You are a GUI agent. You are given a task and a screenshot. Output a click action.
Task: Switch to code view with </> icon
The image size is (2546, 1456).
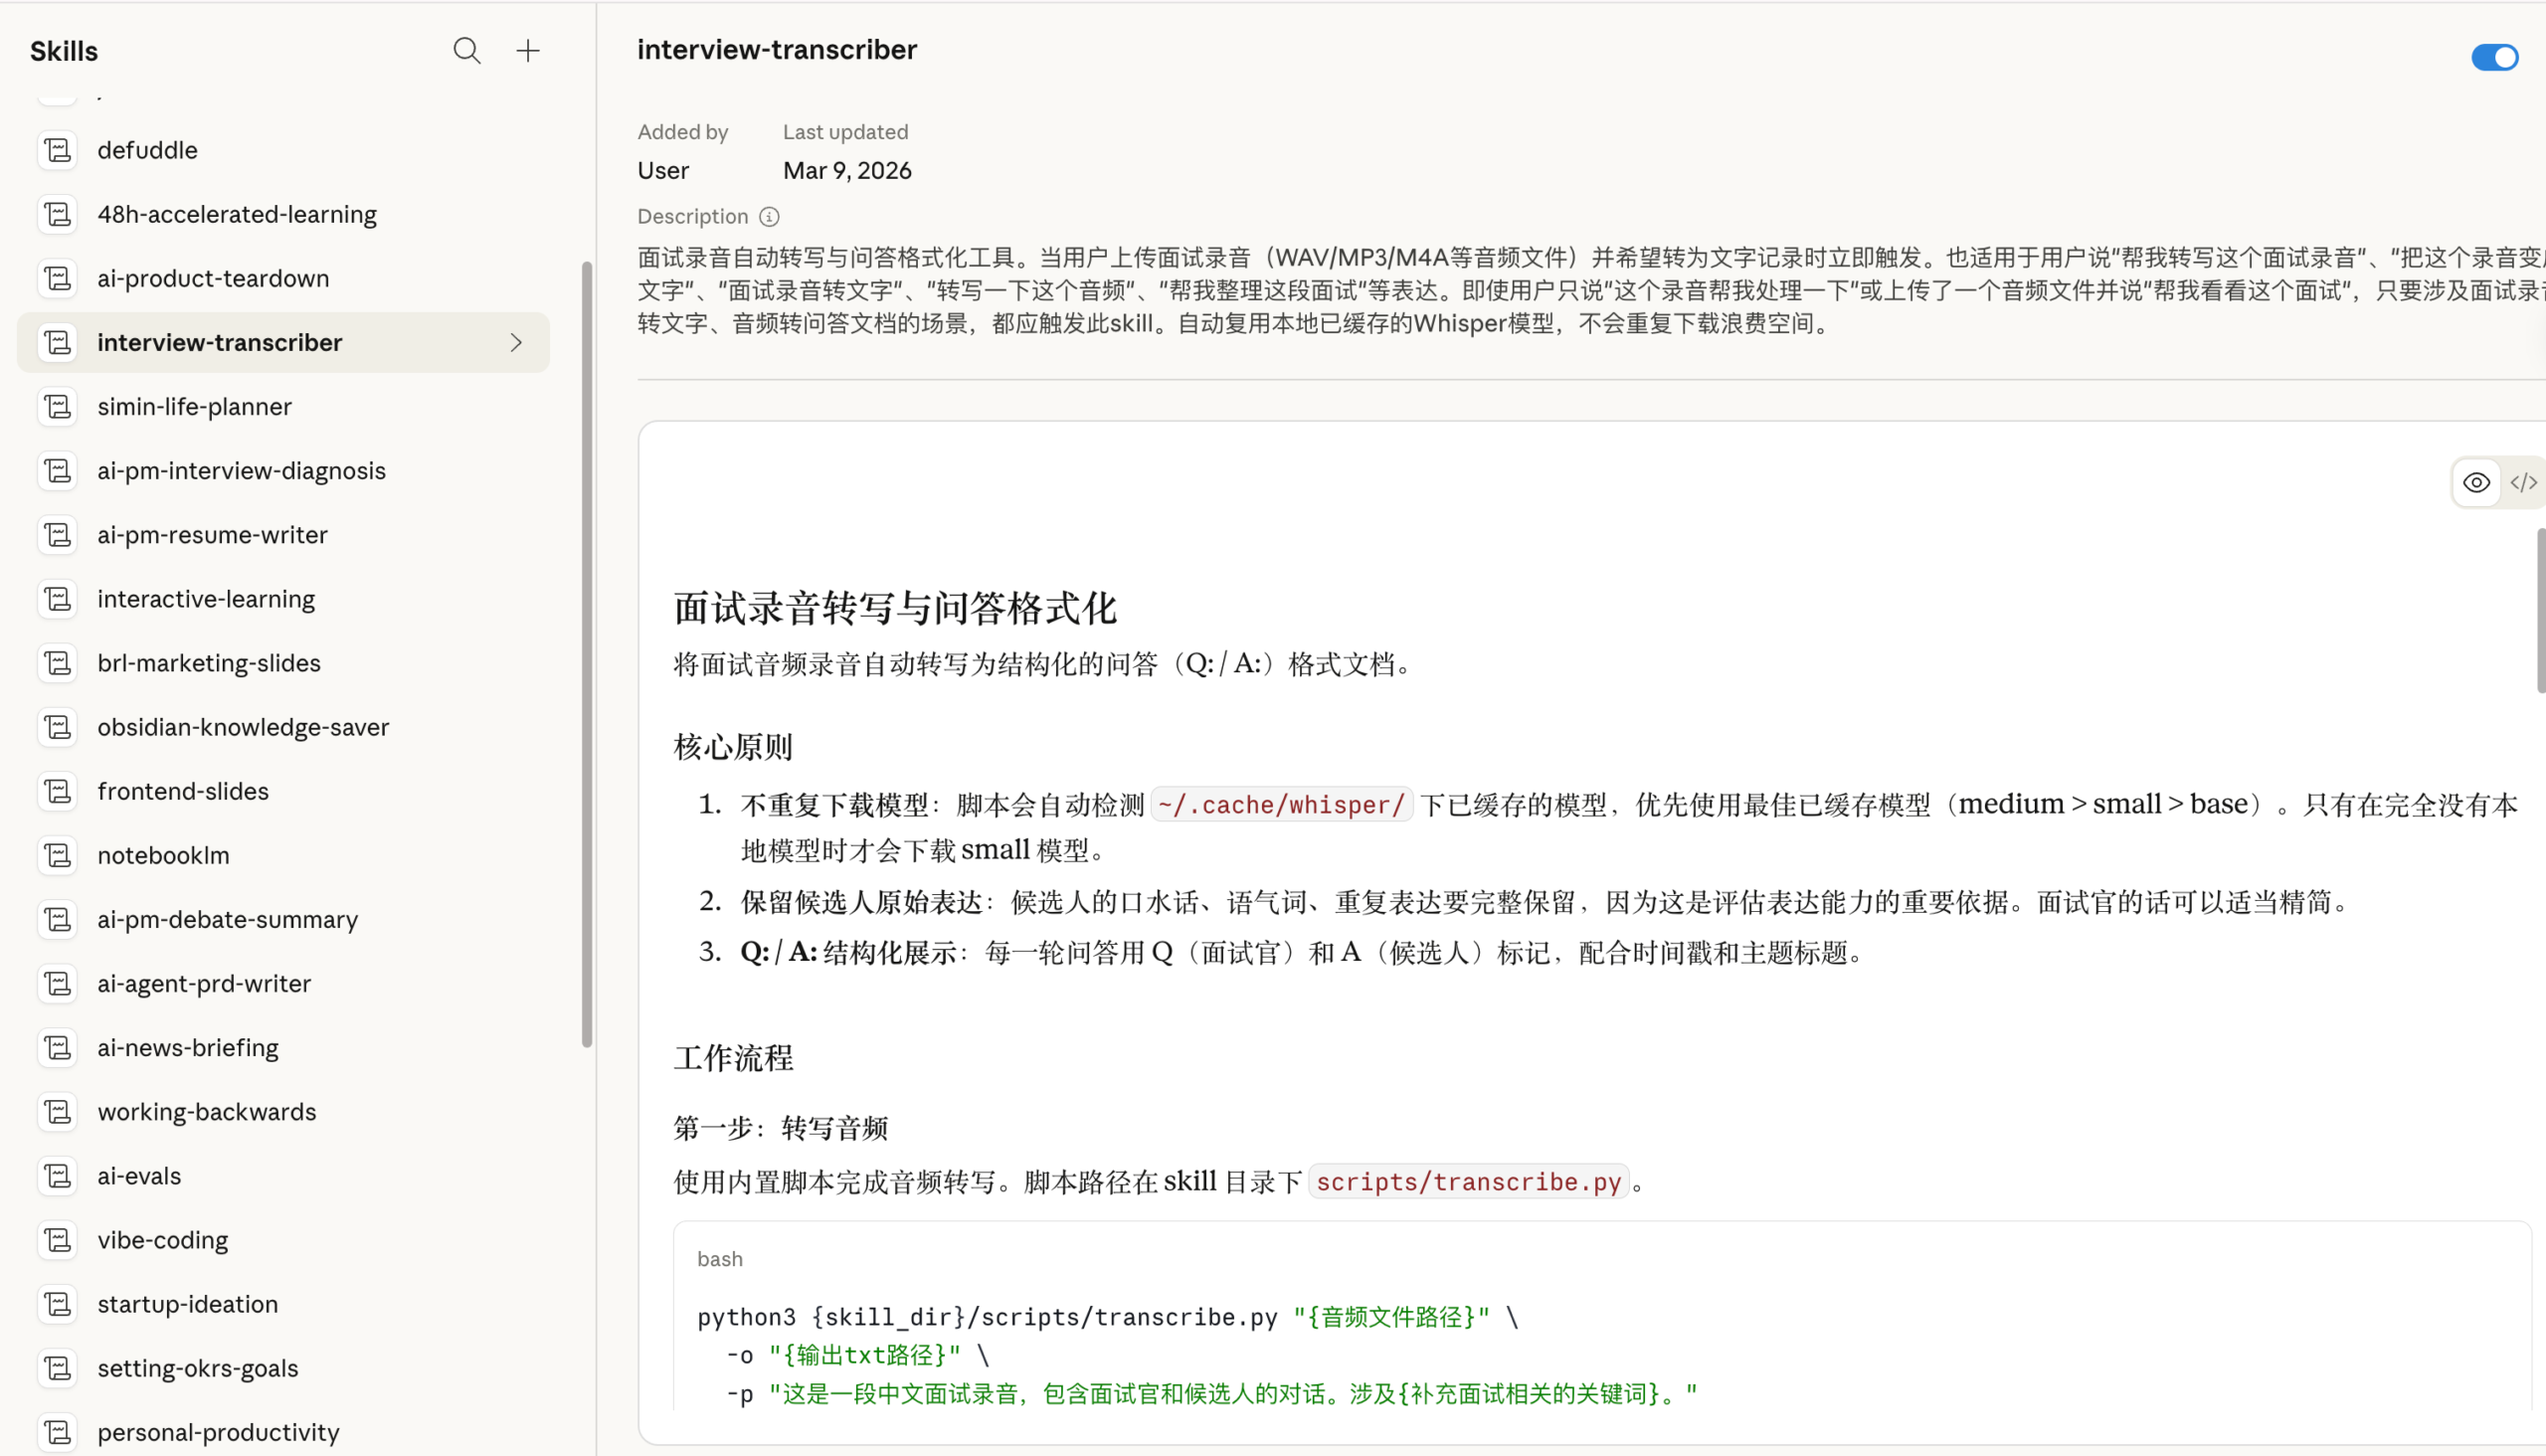[2524, 482]
